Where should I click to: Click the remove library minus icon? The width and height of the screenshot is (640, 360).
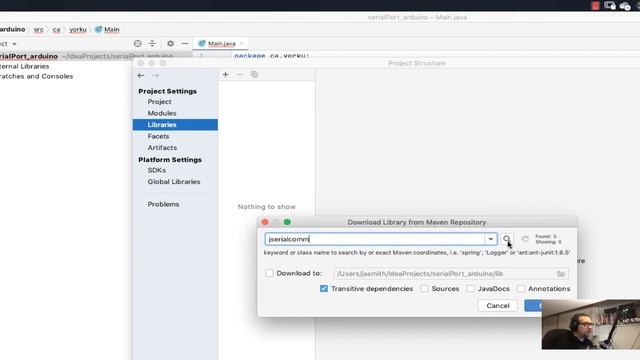[240, 75]
